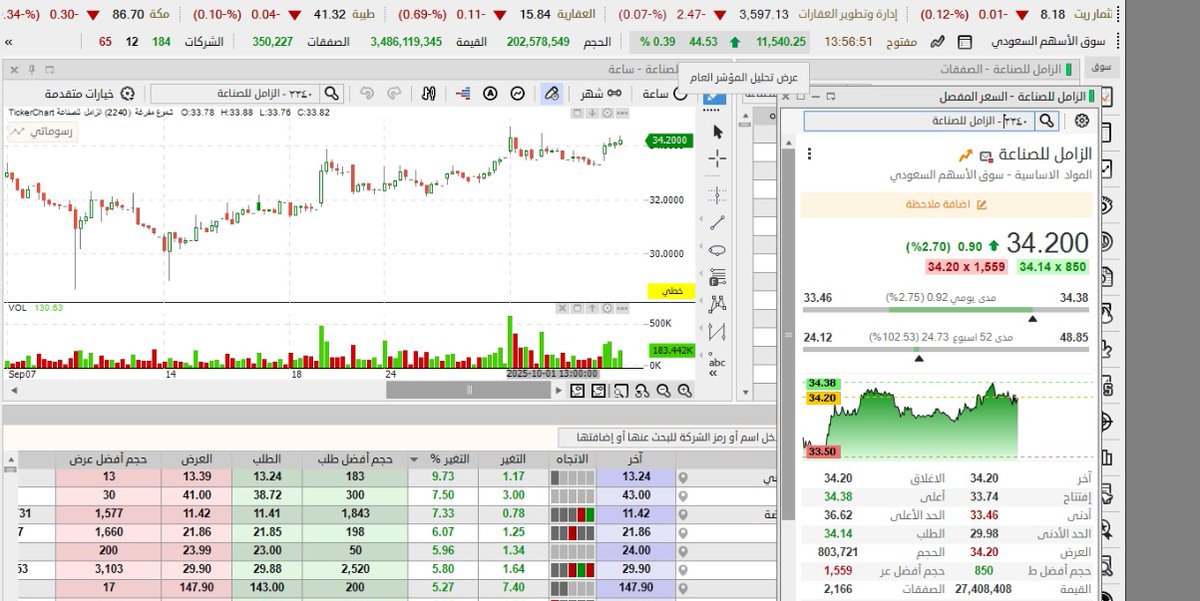Open the chart alert (A) icon
Viewport: 1200px width, 601px height.
(491, 93)
